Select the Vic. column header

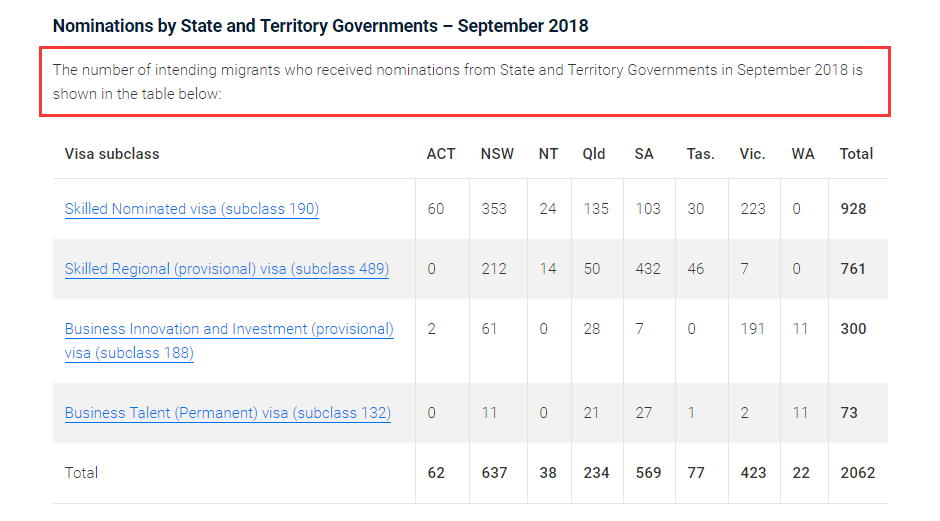coord(752,154)
